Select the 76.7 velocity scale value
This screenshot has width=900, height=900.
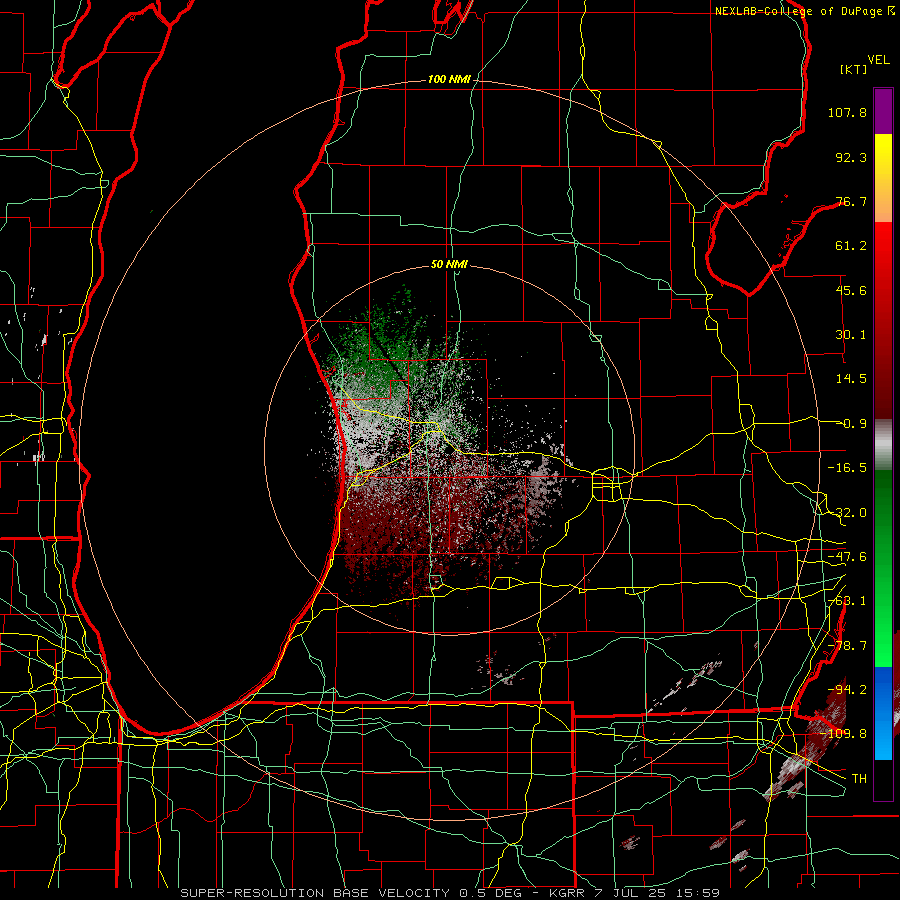tap(851, 201)
